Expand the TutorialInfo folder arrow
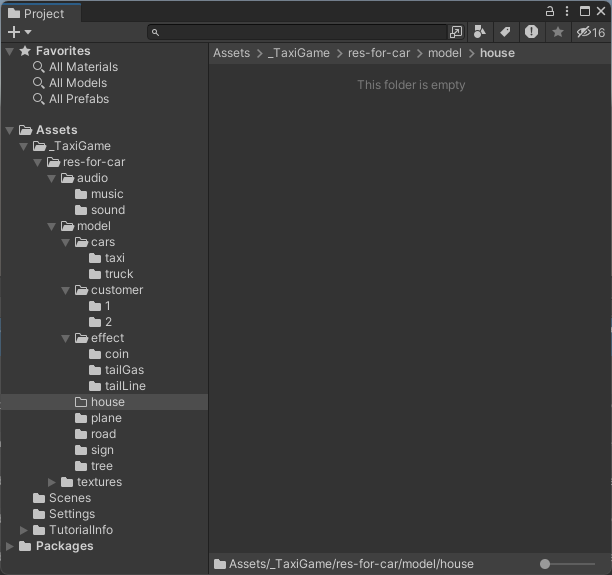This screenshot has width=612, height=575. (24, 530)
